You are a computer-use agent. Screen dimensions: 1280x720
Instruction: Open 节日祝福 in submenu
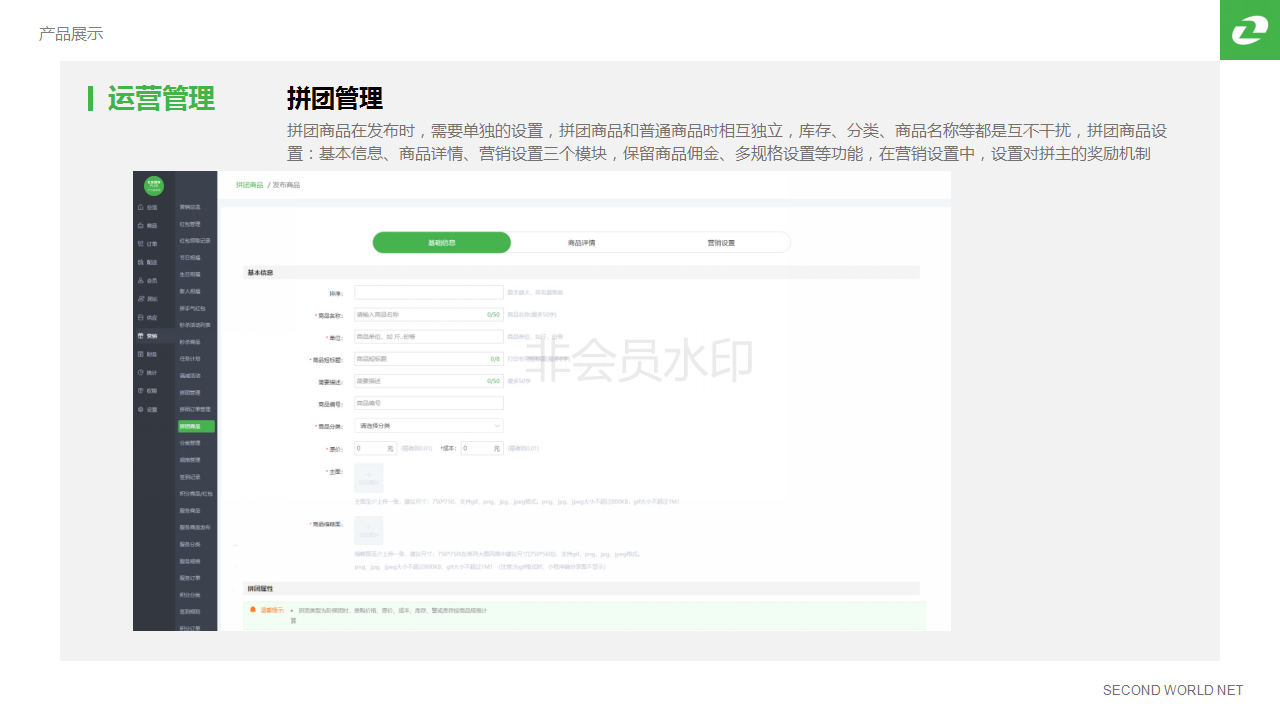point(190,258)
